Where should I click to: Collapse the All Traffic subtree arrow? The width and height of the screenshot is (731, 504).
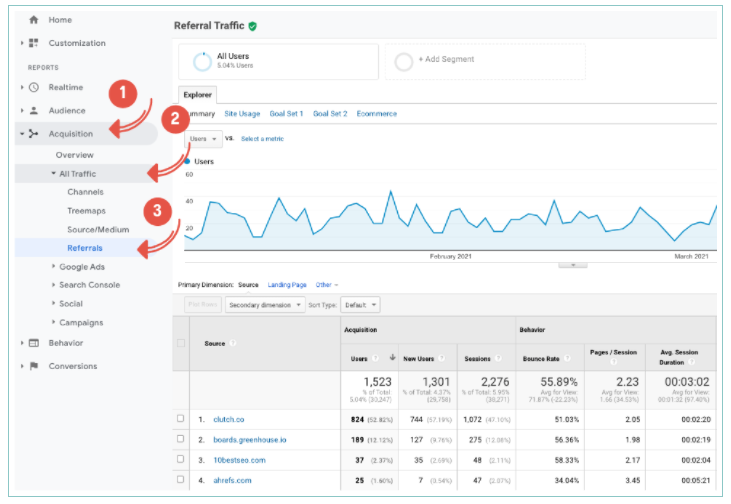click(54, 173)
